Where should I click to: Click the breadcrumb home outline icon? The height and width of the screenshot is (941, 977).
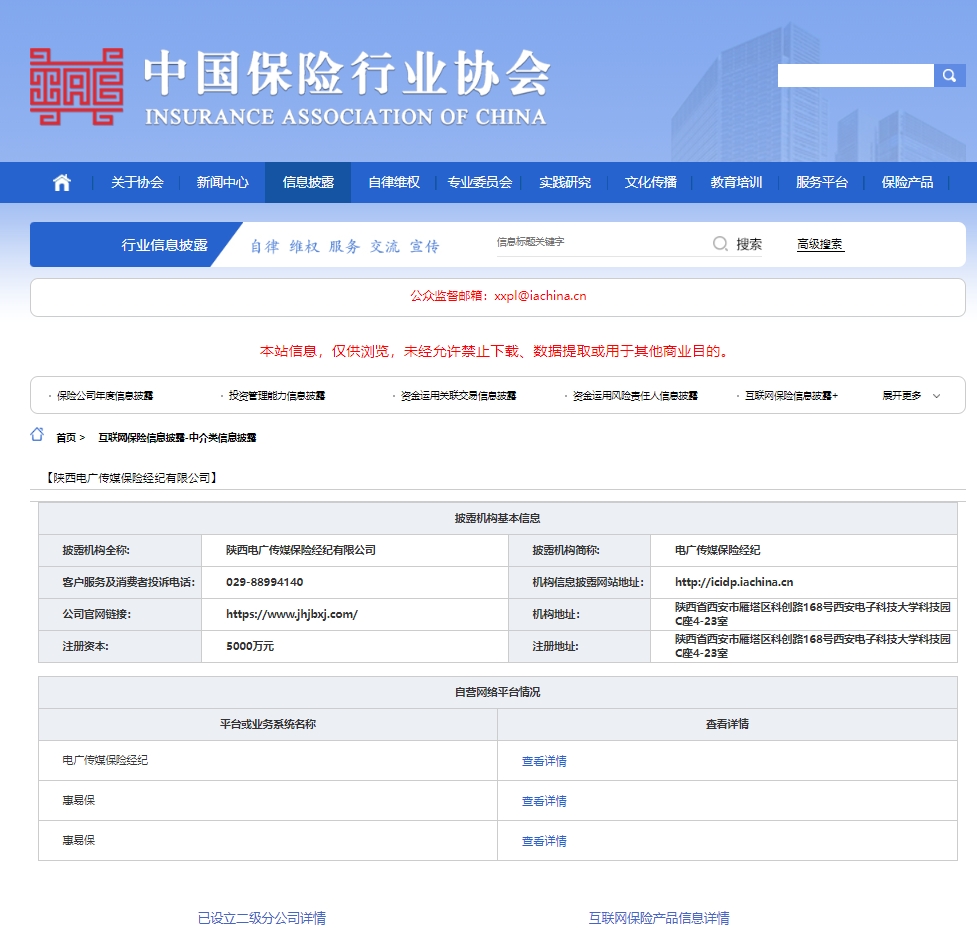(x=37, y=434)
